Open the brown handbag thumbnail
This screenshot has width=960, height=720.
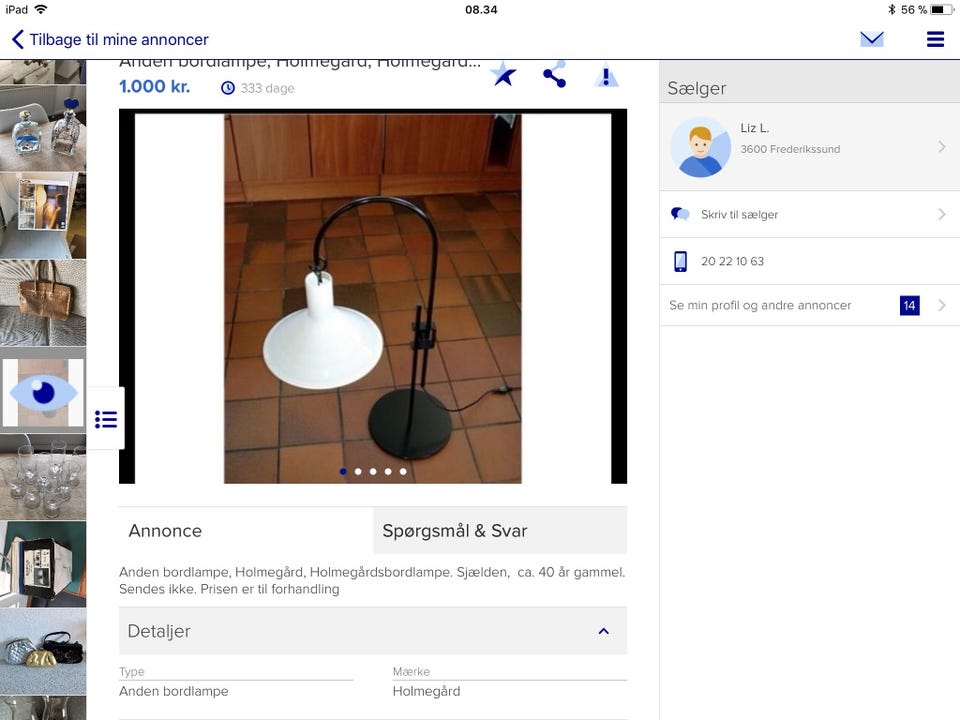(x=43, y=303)
